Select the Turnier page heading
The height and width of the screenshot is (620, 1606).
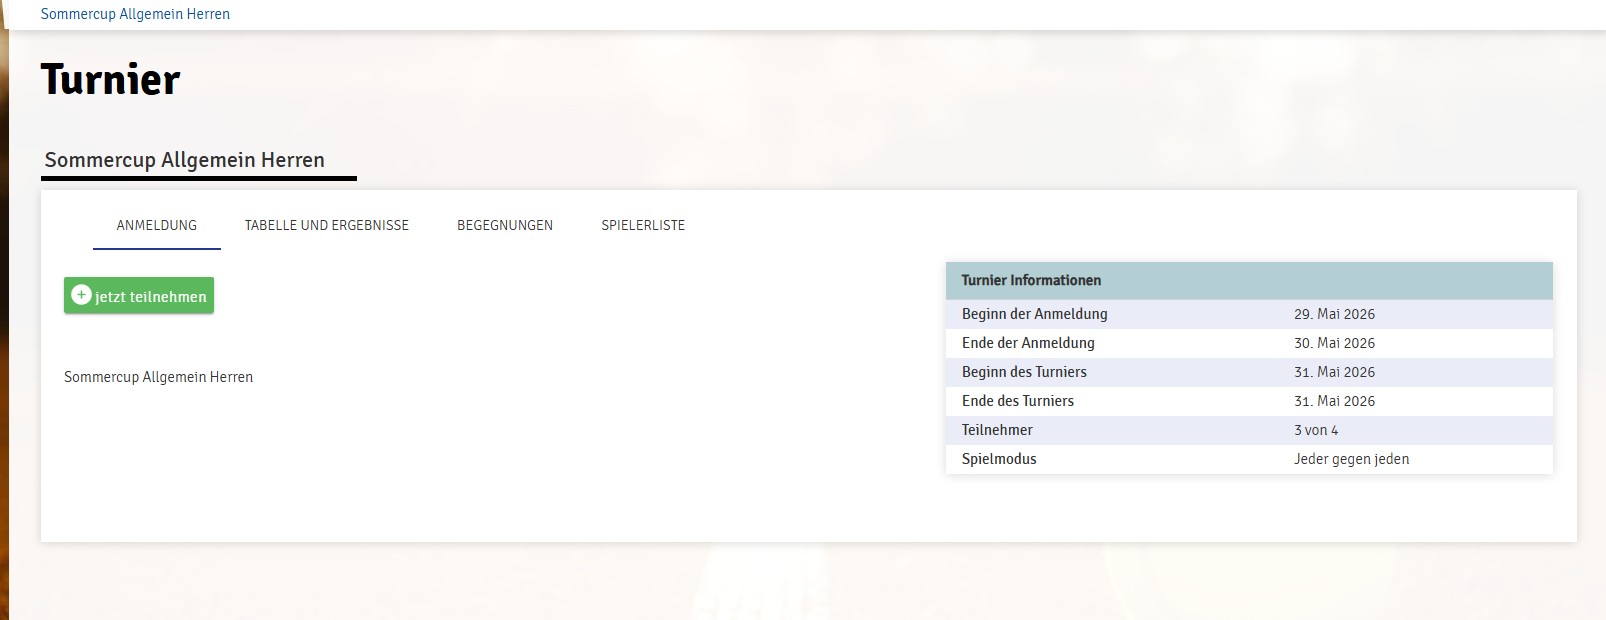111,79
